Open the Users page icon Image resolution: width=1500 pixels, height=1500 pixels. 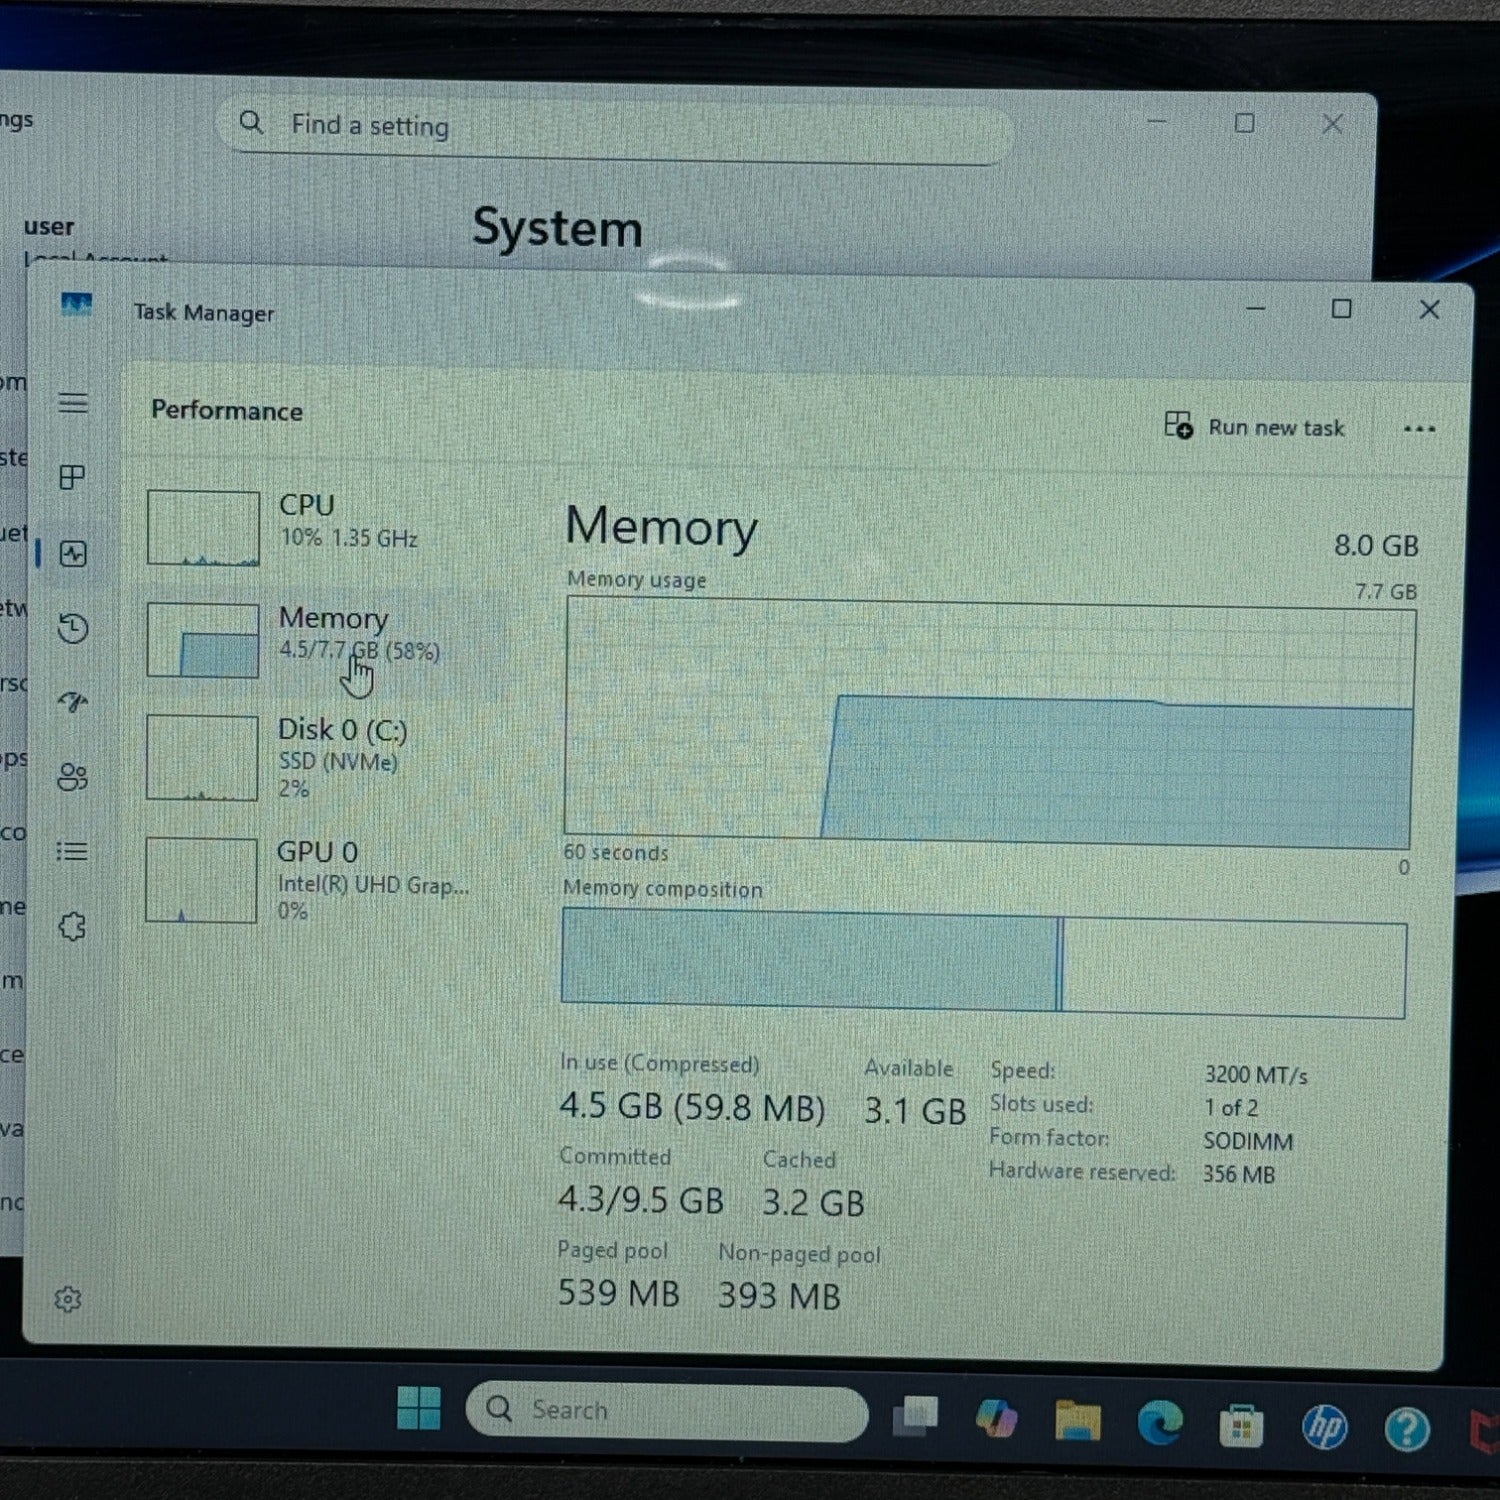point(72,777)
